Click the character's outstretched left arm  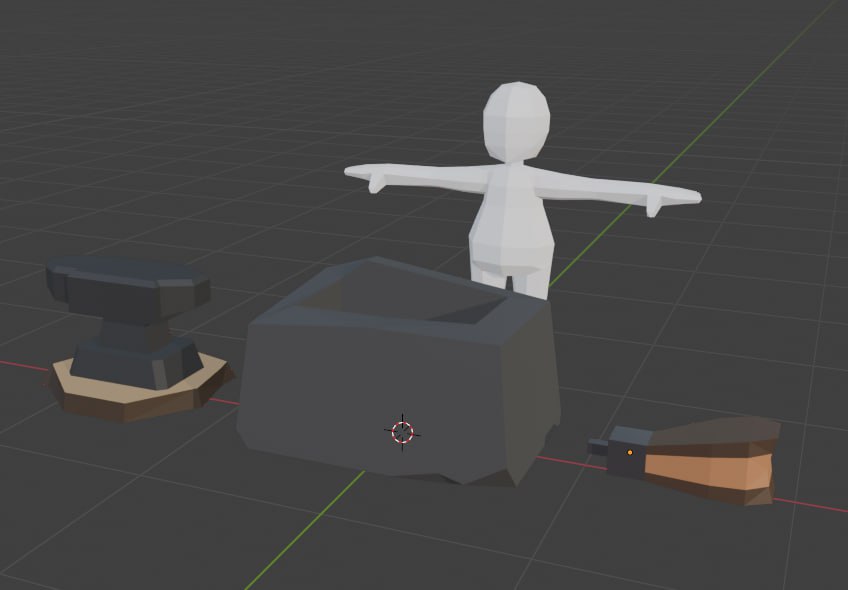[640, 200]
